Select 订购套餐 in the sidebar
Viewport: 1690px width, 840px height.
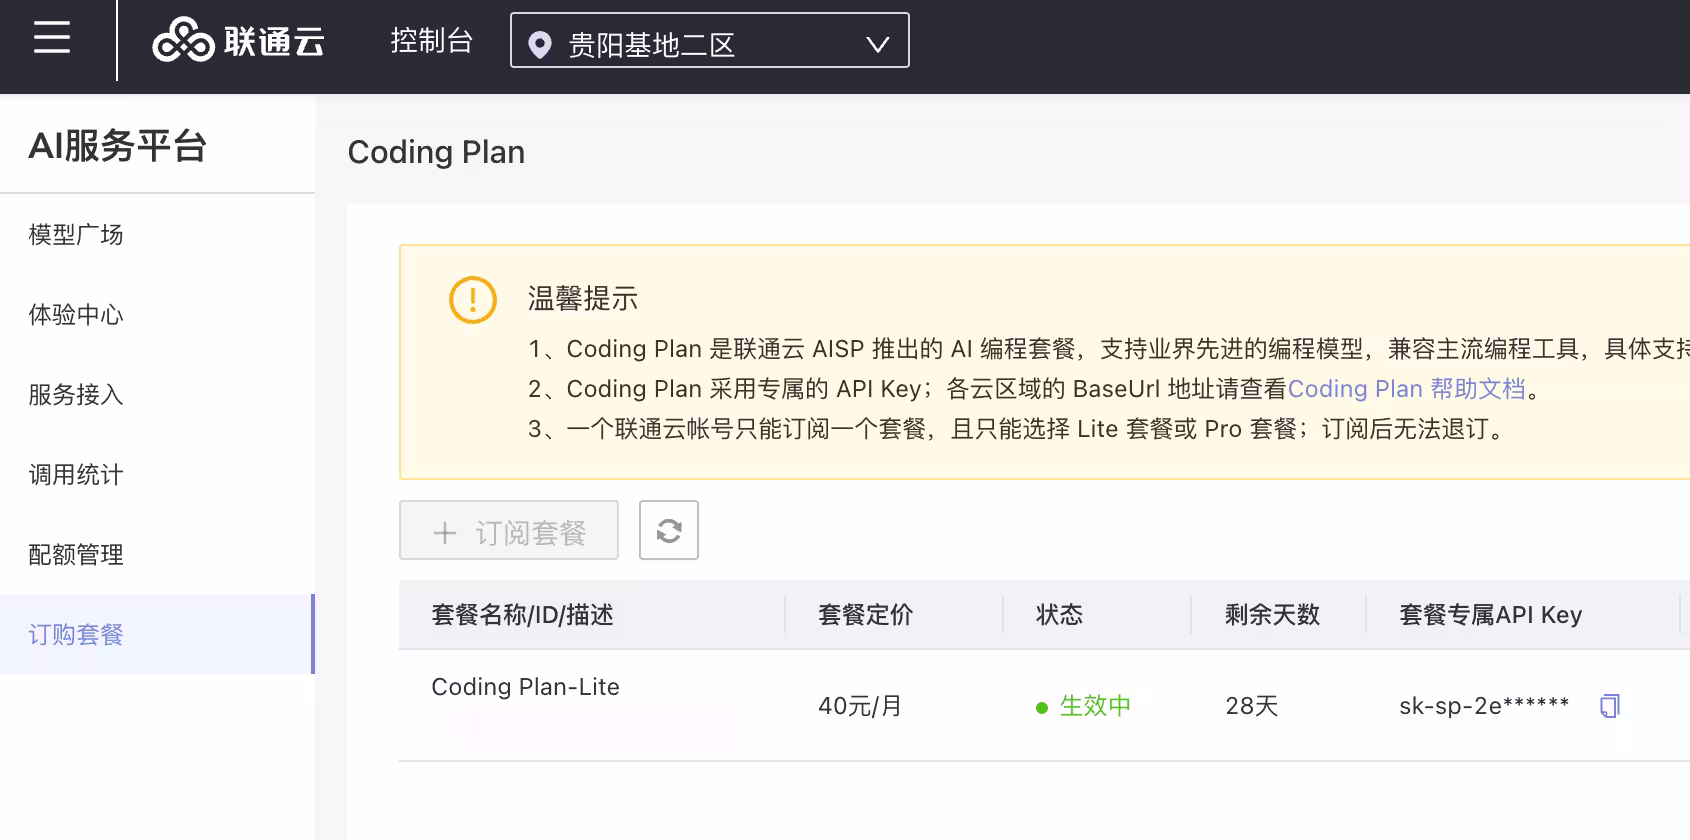(x=157, y=634)
